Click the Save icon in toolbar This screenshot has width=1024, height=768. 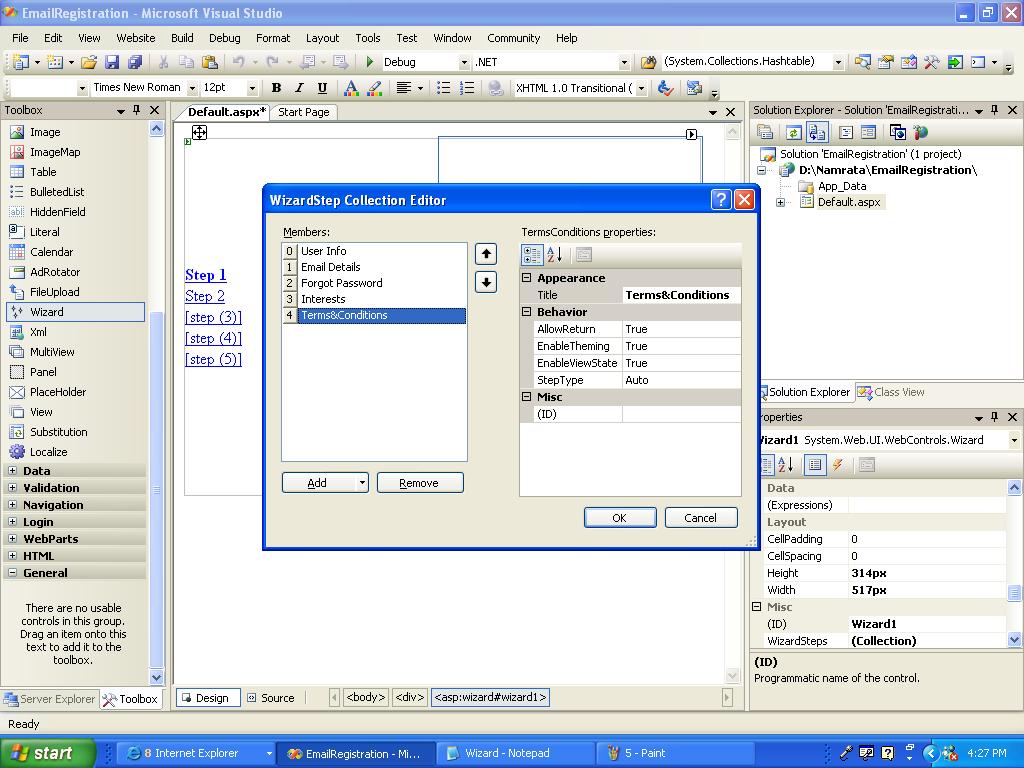[112, 61]
